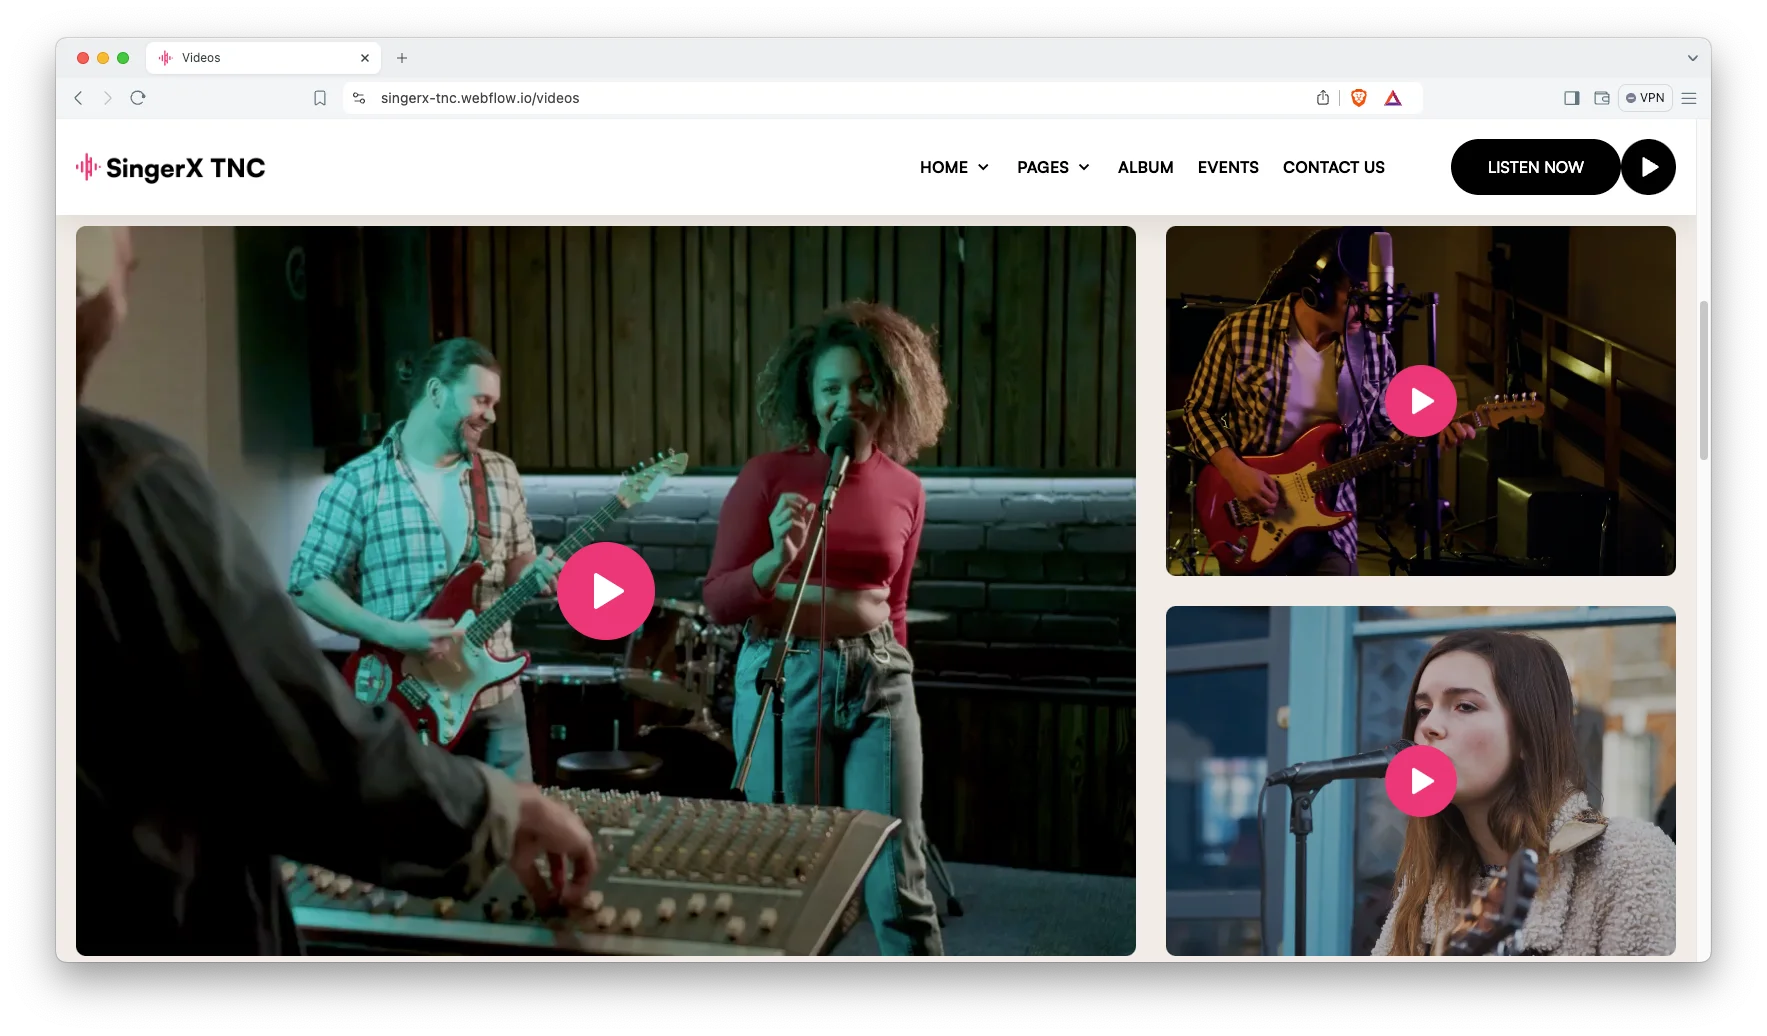Expand the HOME dropdown menu

(954, 167)
